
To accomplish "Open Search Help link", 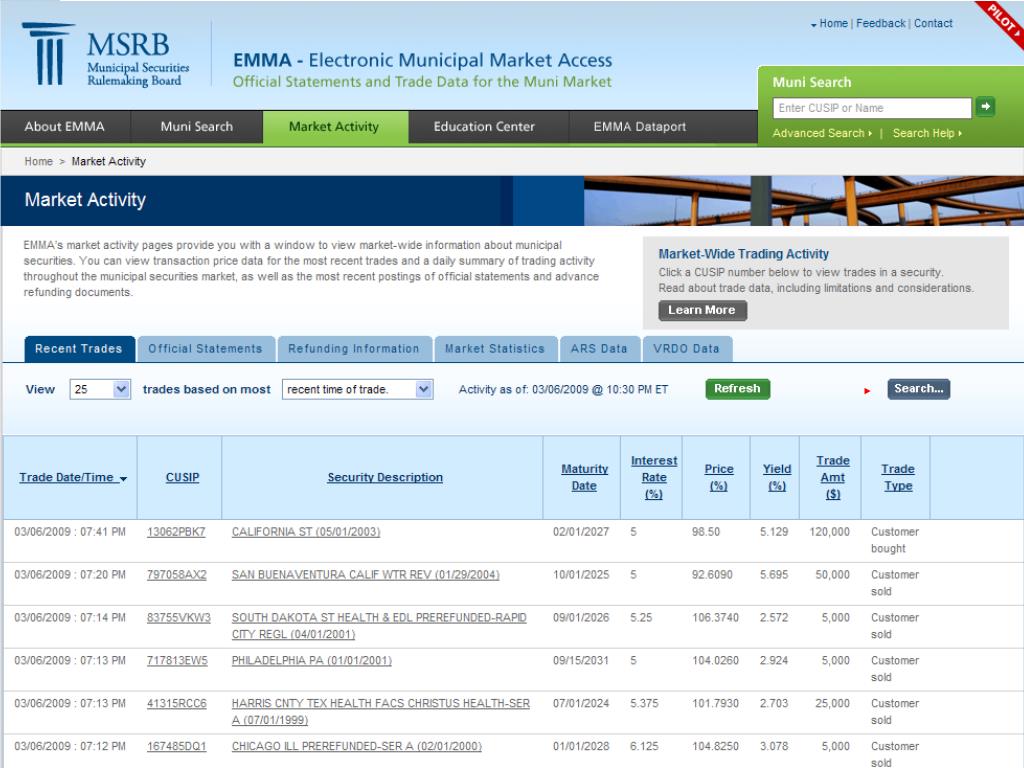I will coord(927,133).
